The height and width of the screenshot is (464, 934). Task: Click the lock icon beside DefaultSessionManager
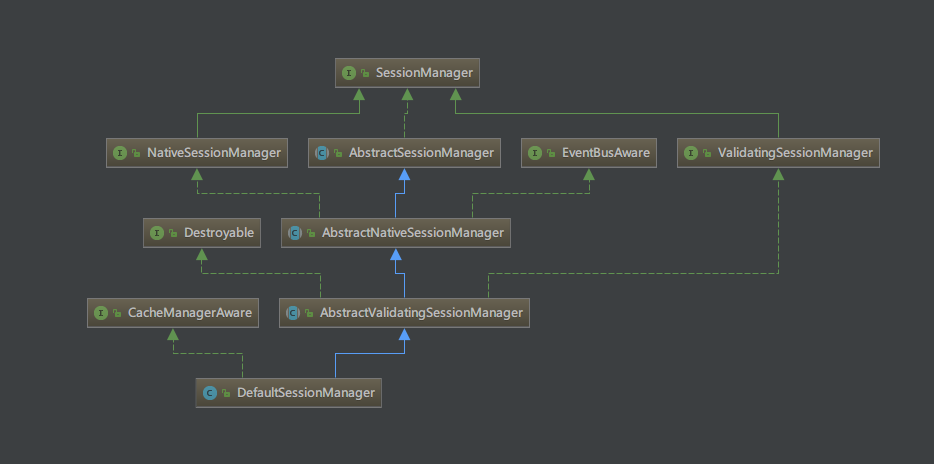pyautogui.click(x=226, y=393)
